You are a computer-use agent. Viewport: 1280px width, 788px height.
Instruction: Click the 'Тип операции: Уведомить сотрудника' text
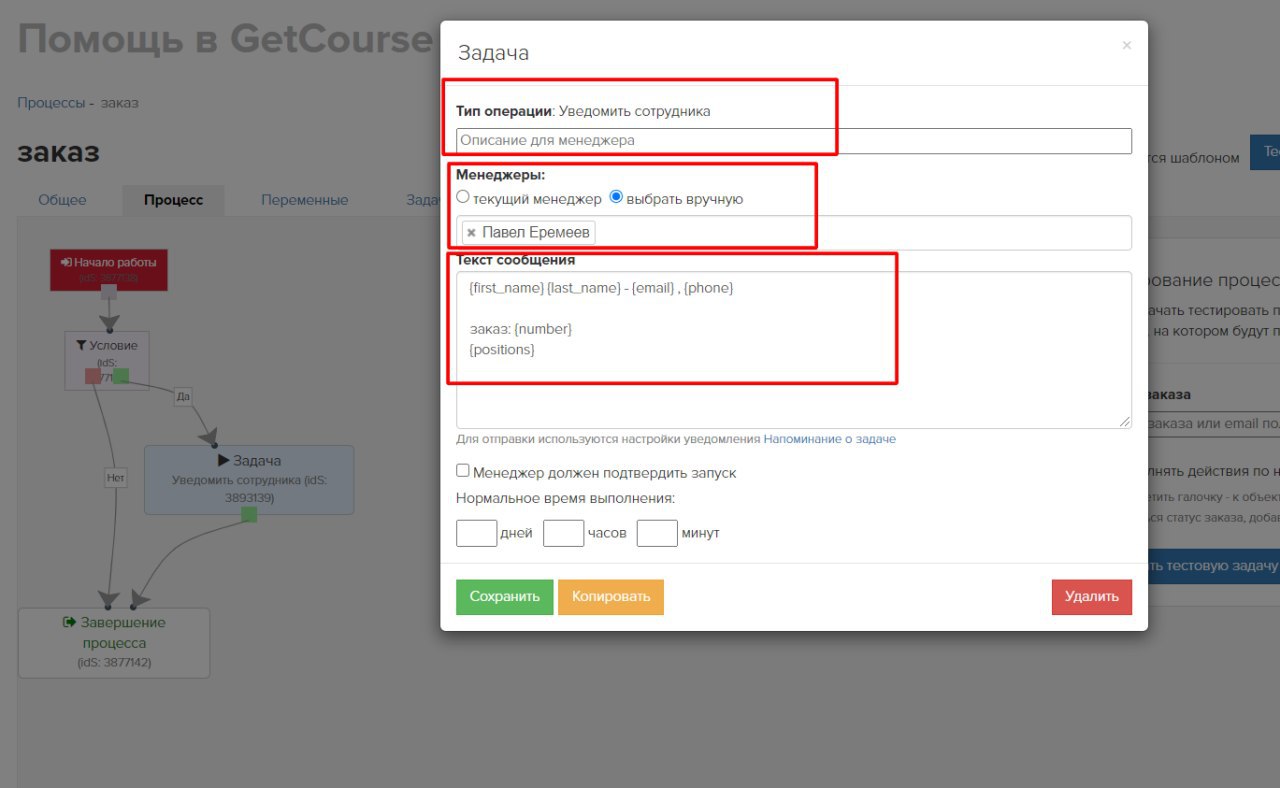pyautogui.click(x=583, y=111)
